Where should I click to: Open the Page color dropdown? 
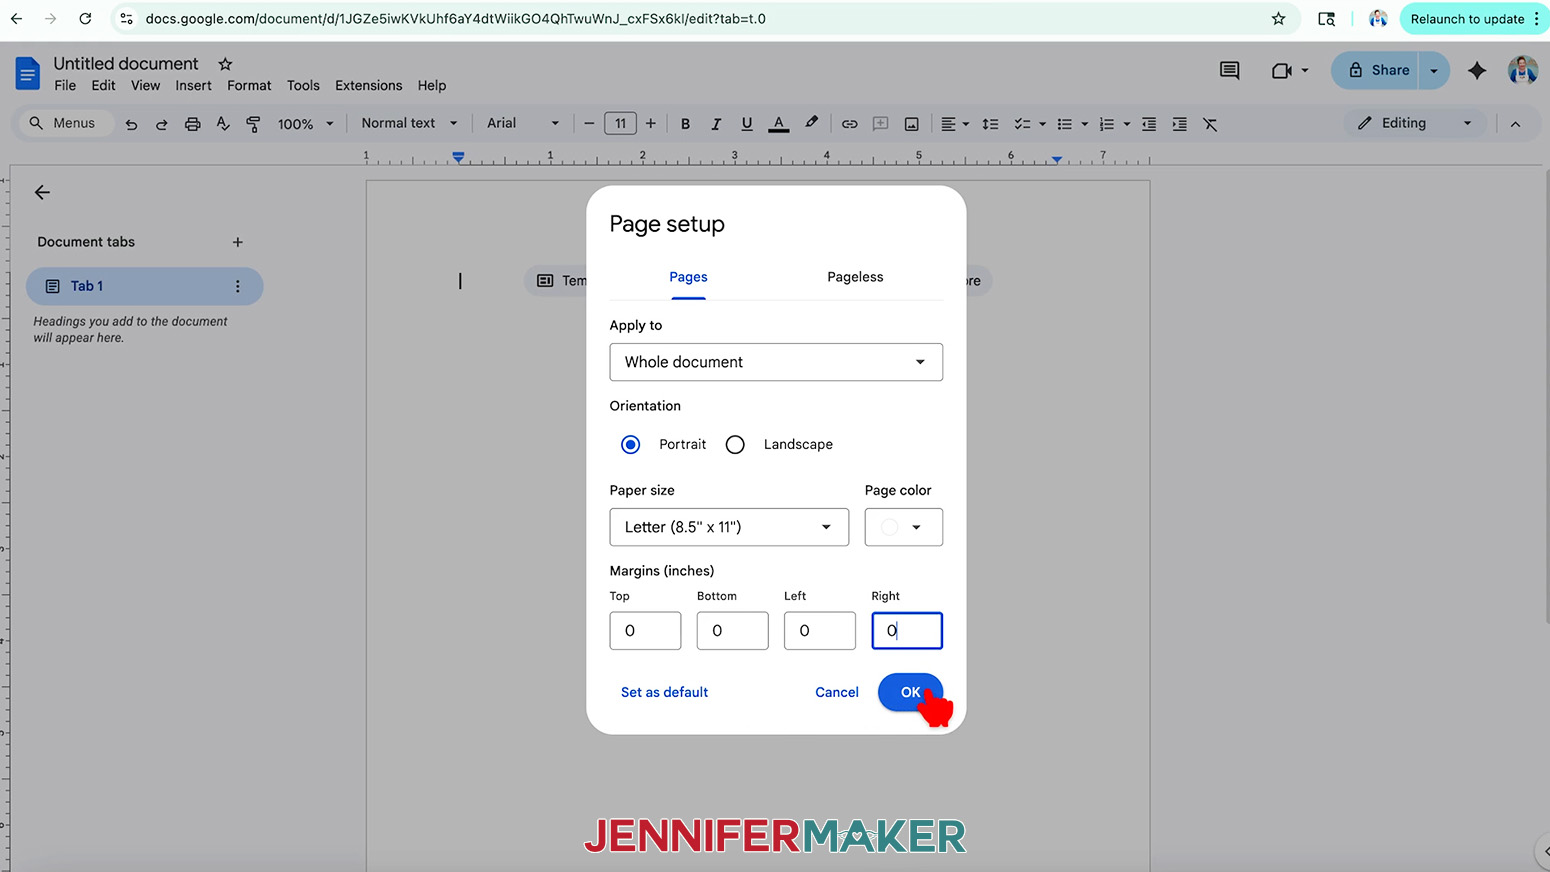click(903, 527)
